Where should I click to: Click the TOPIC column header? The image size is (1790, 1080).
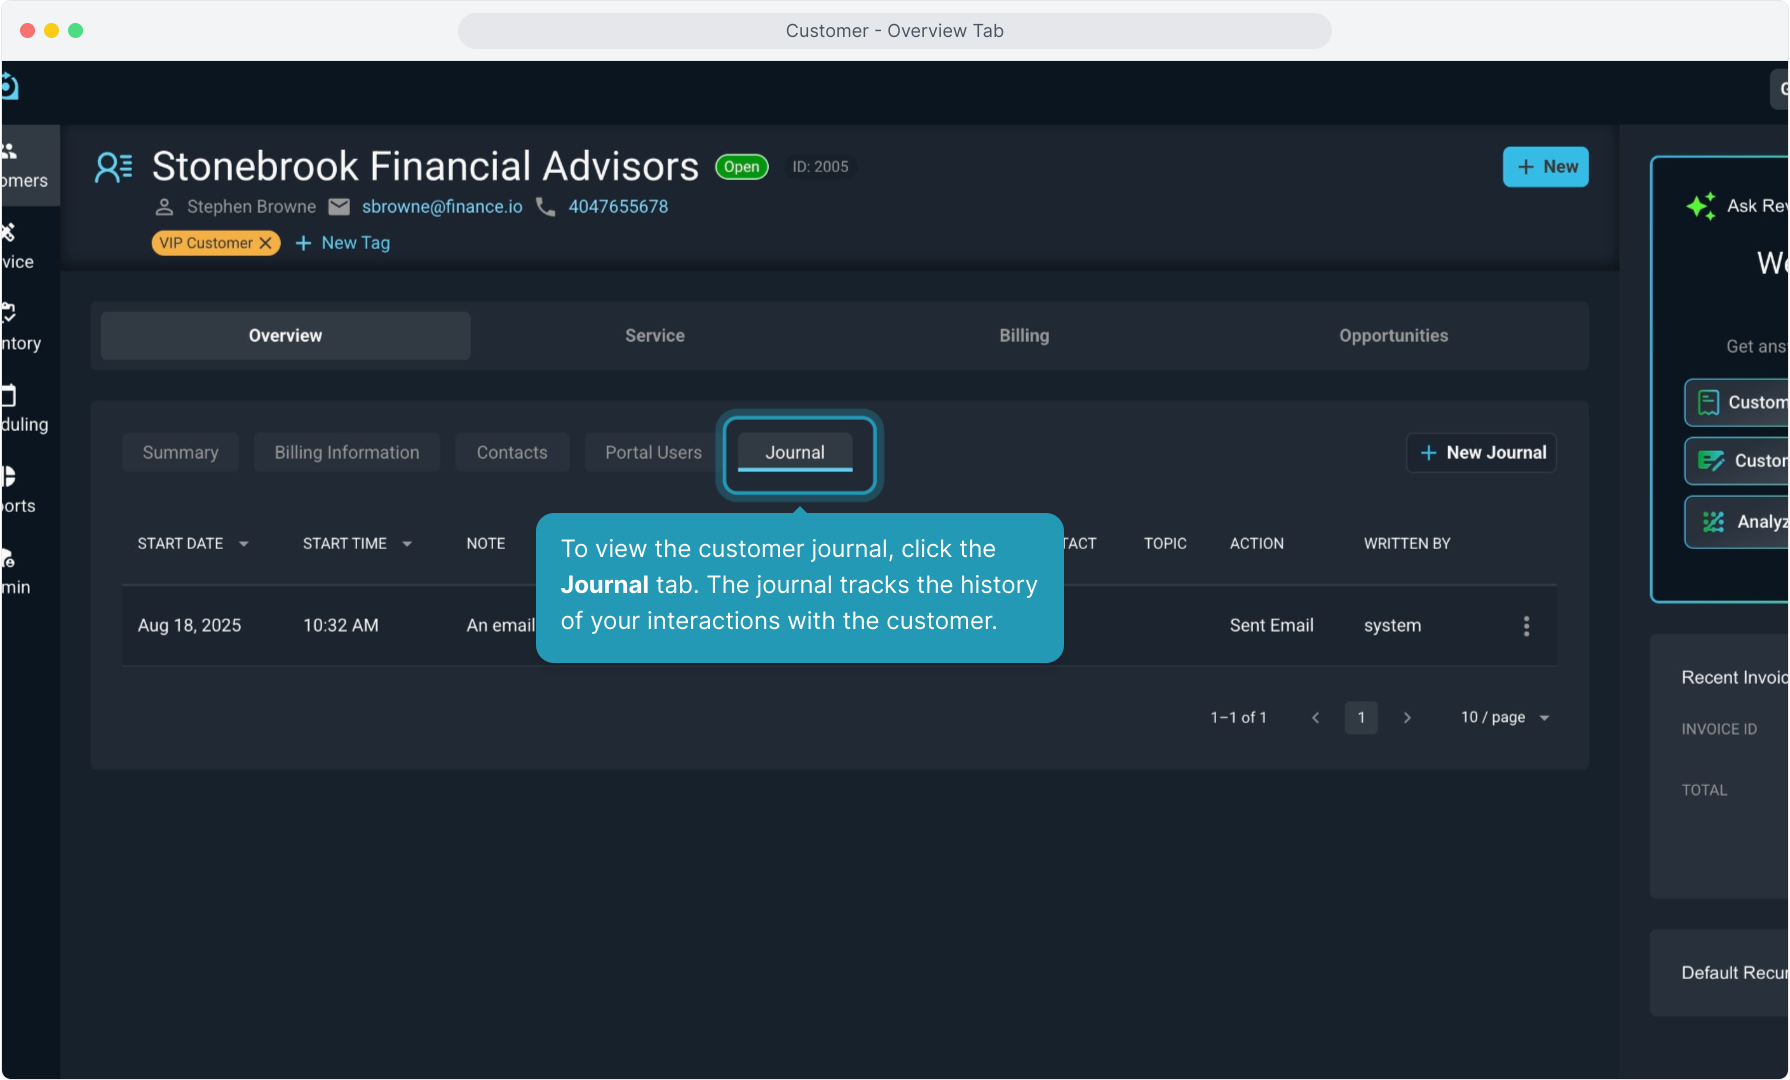(x=1166, y=544)
